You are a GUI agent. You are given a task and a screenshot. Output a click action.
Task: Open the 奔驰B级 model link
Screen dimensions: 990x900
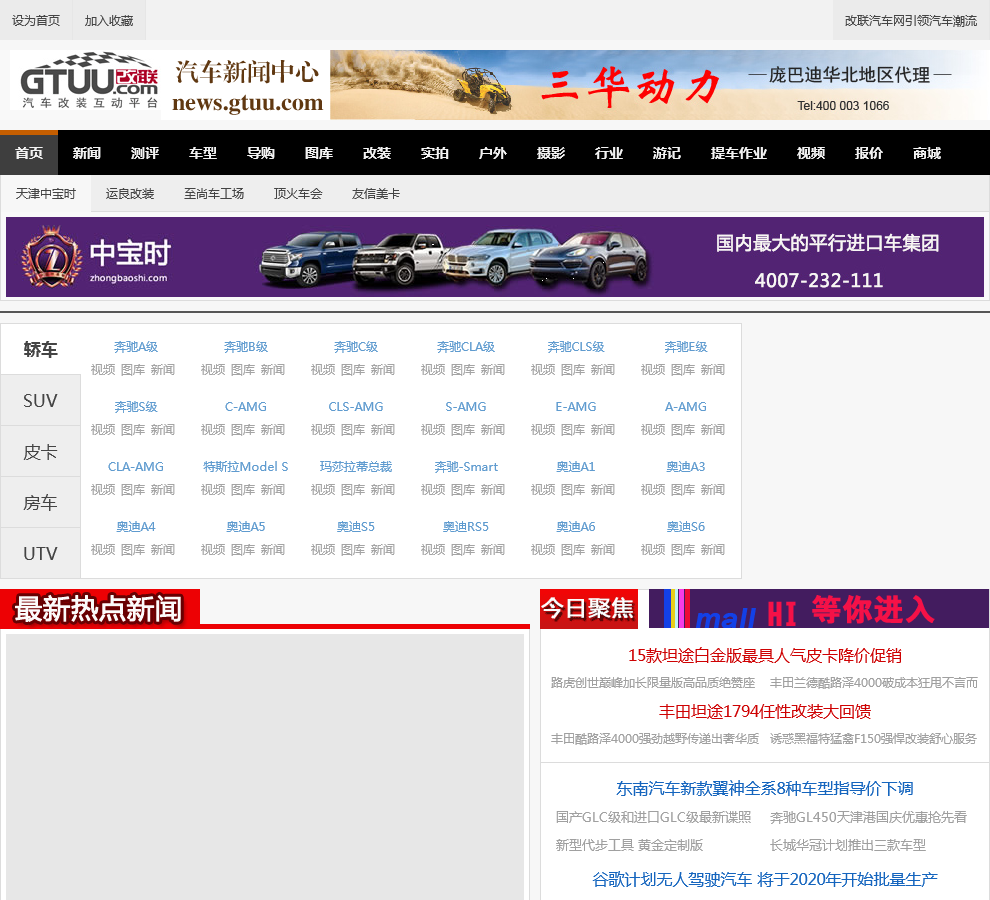[x=246, y=347]
